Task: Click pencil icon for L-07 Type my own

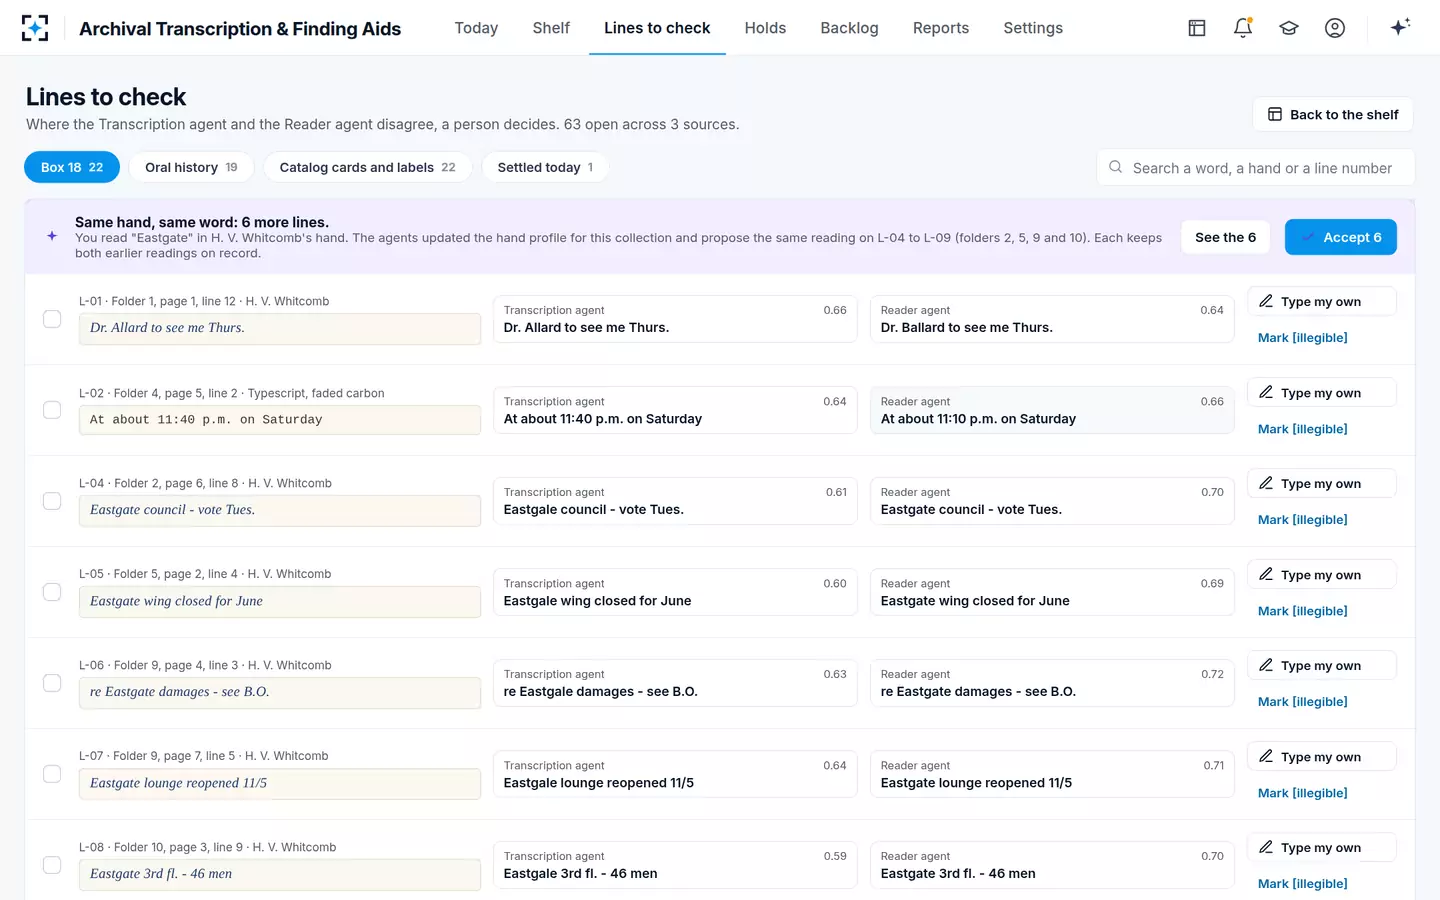Action: coord(1266,756)
